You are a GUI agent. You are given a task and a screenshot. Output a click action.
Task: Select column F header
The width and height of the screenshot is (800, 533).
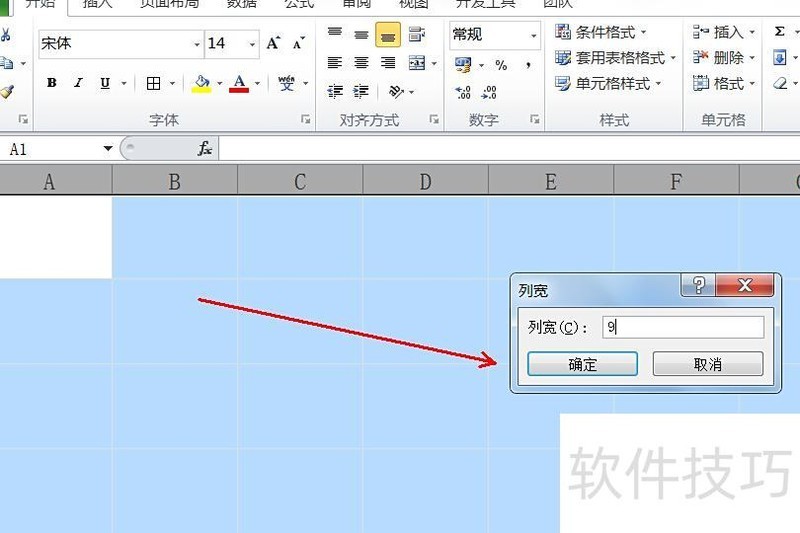(676, 181)
